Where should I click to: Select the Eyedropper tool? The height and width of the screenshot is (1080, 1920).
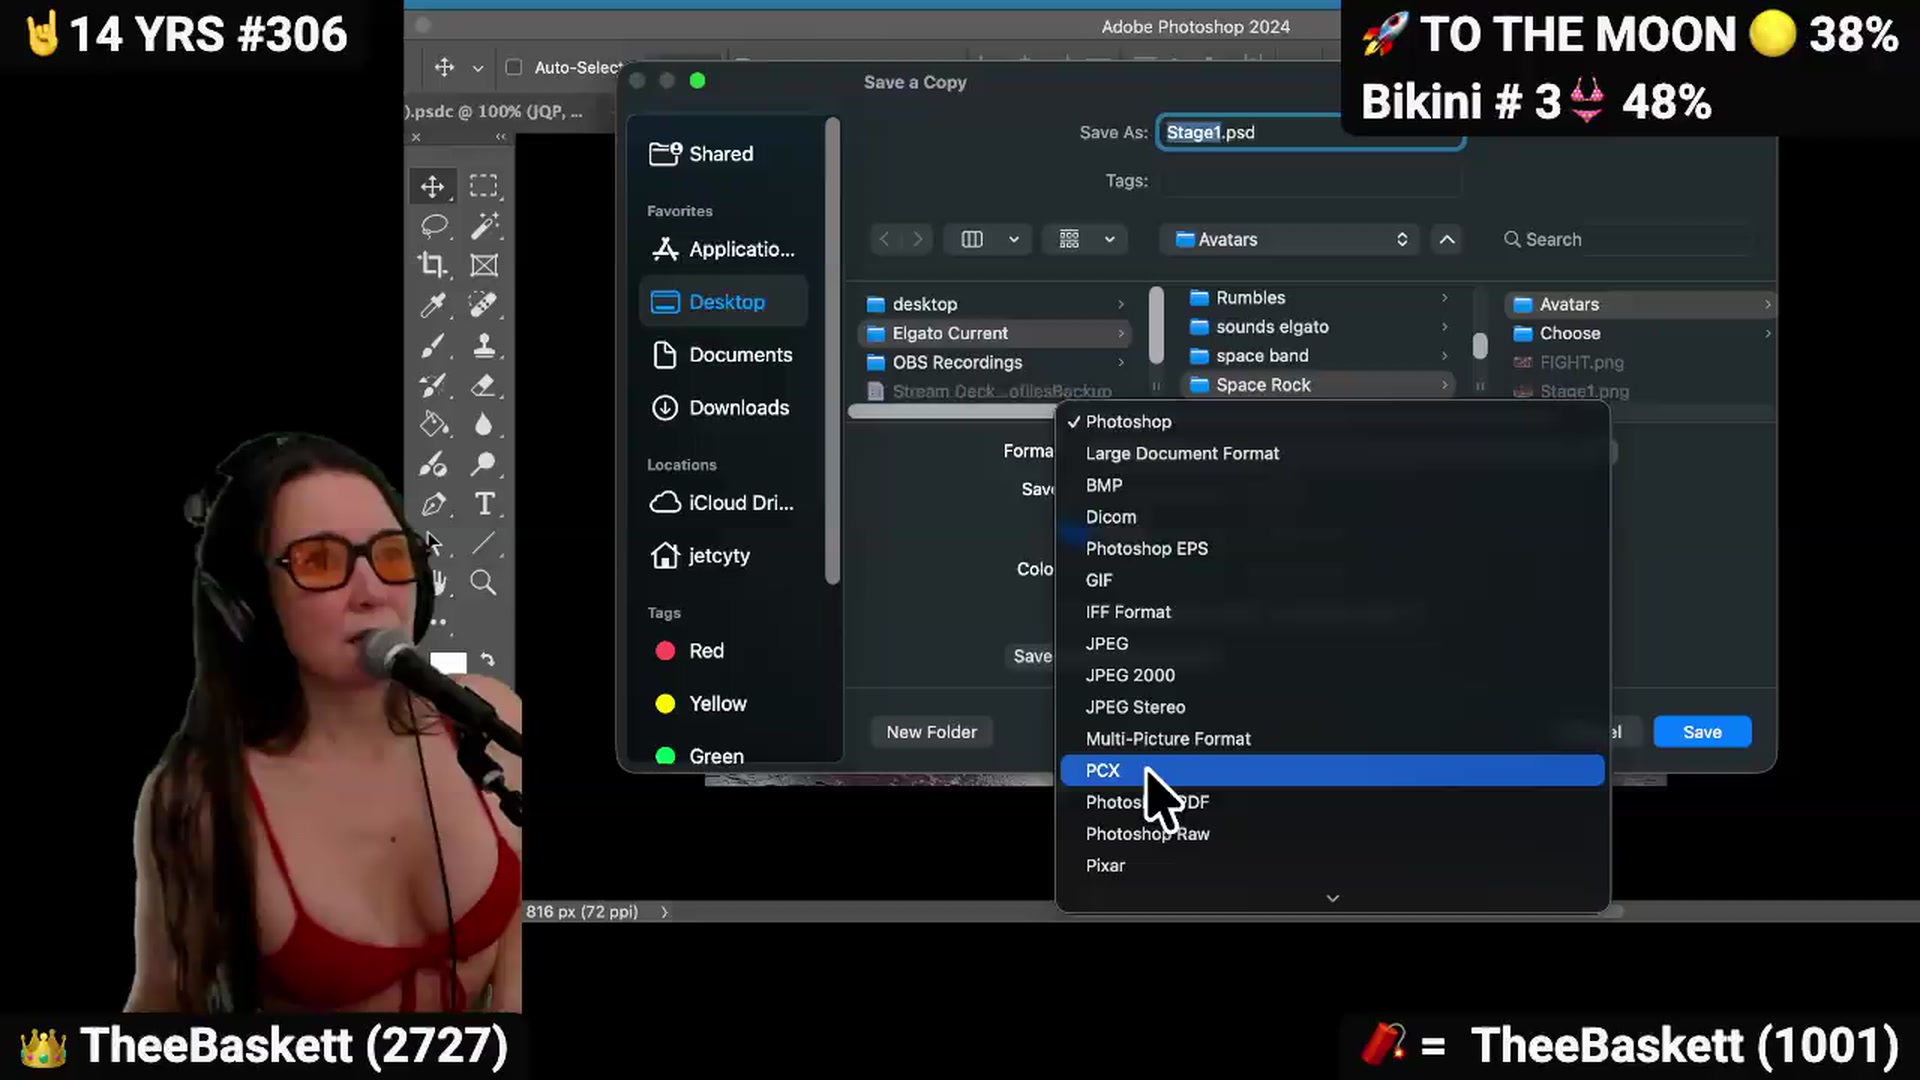pyautogui.click(x=433, y=305)
